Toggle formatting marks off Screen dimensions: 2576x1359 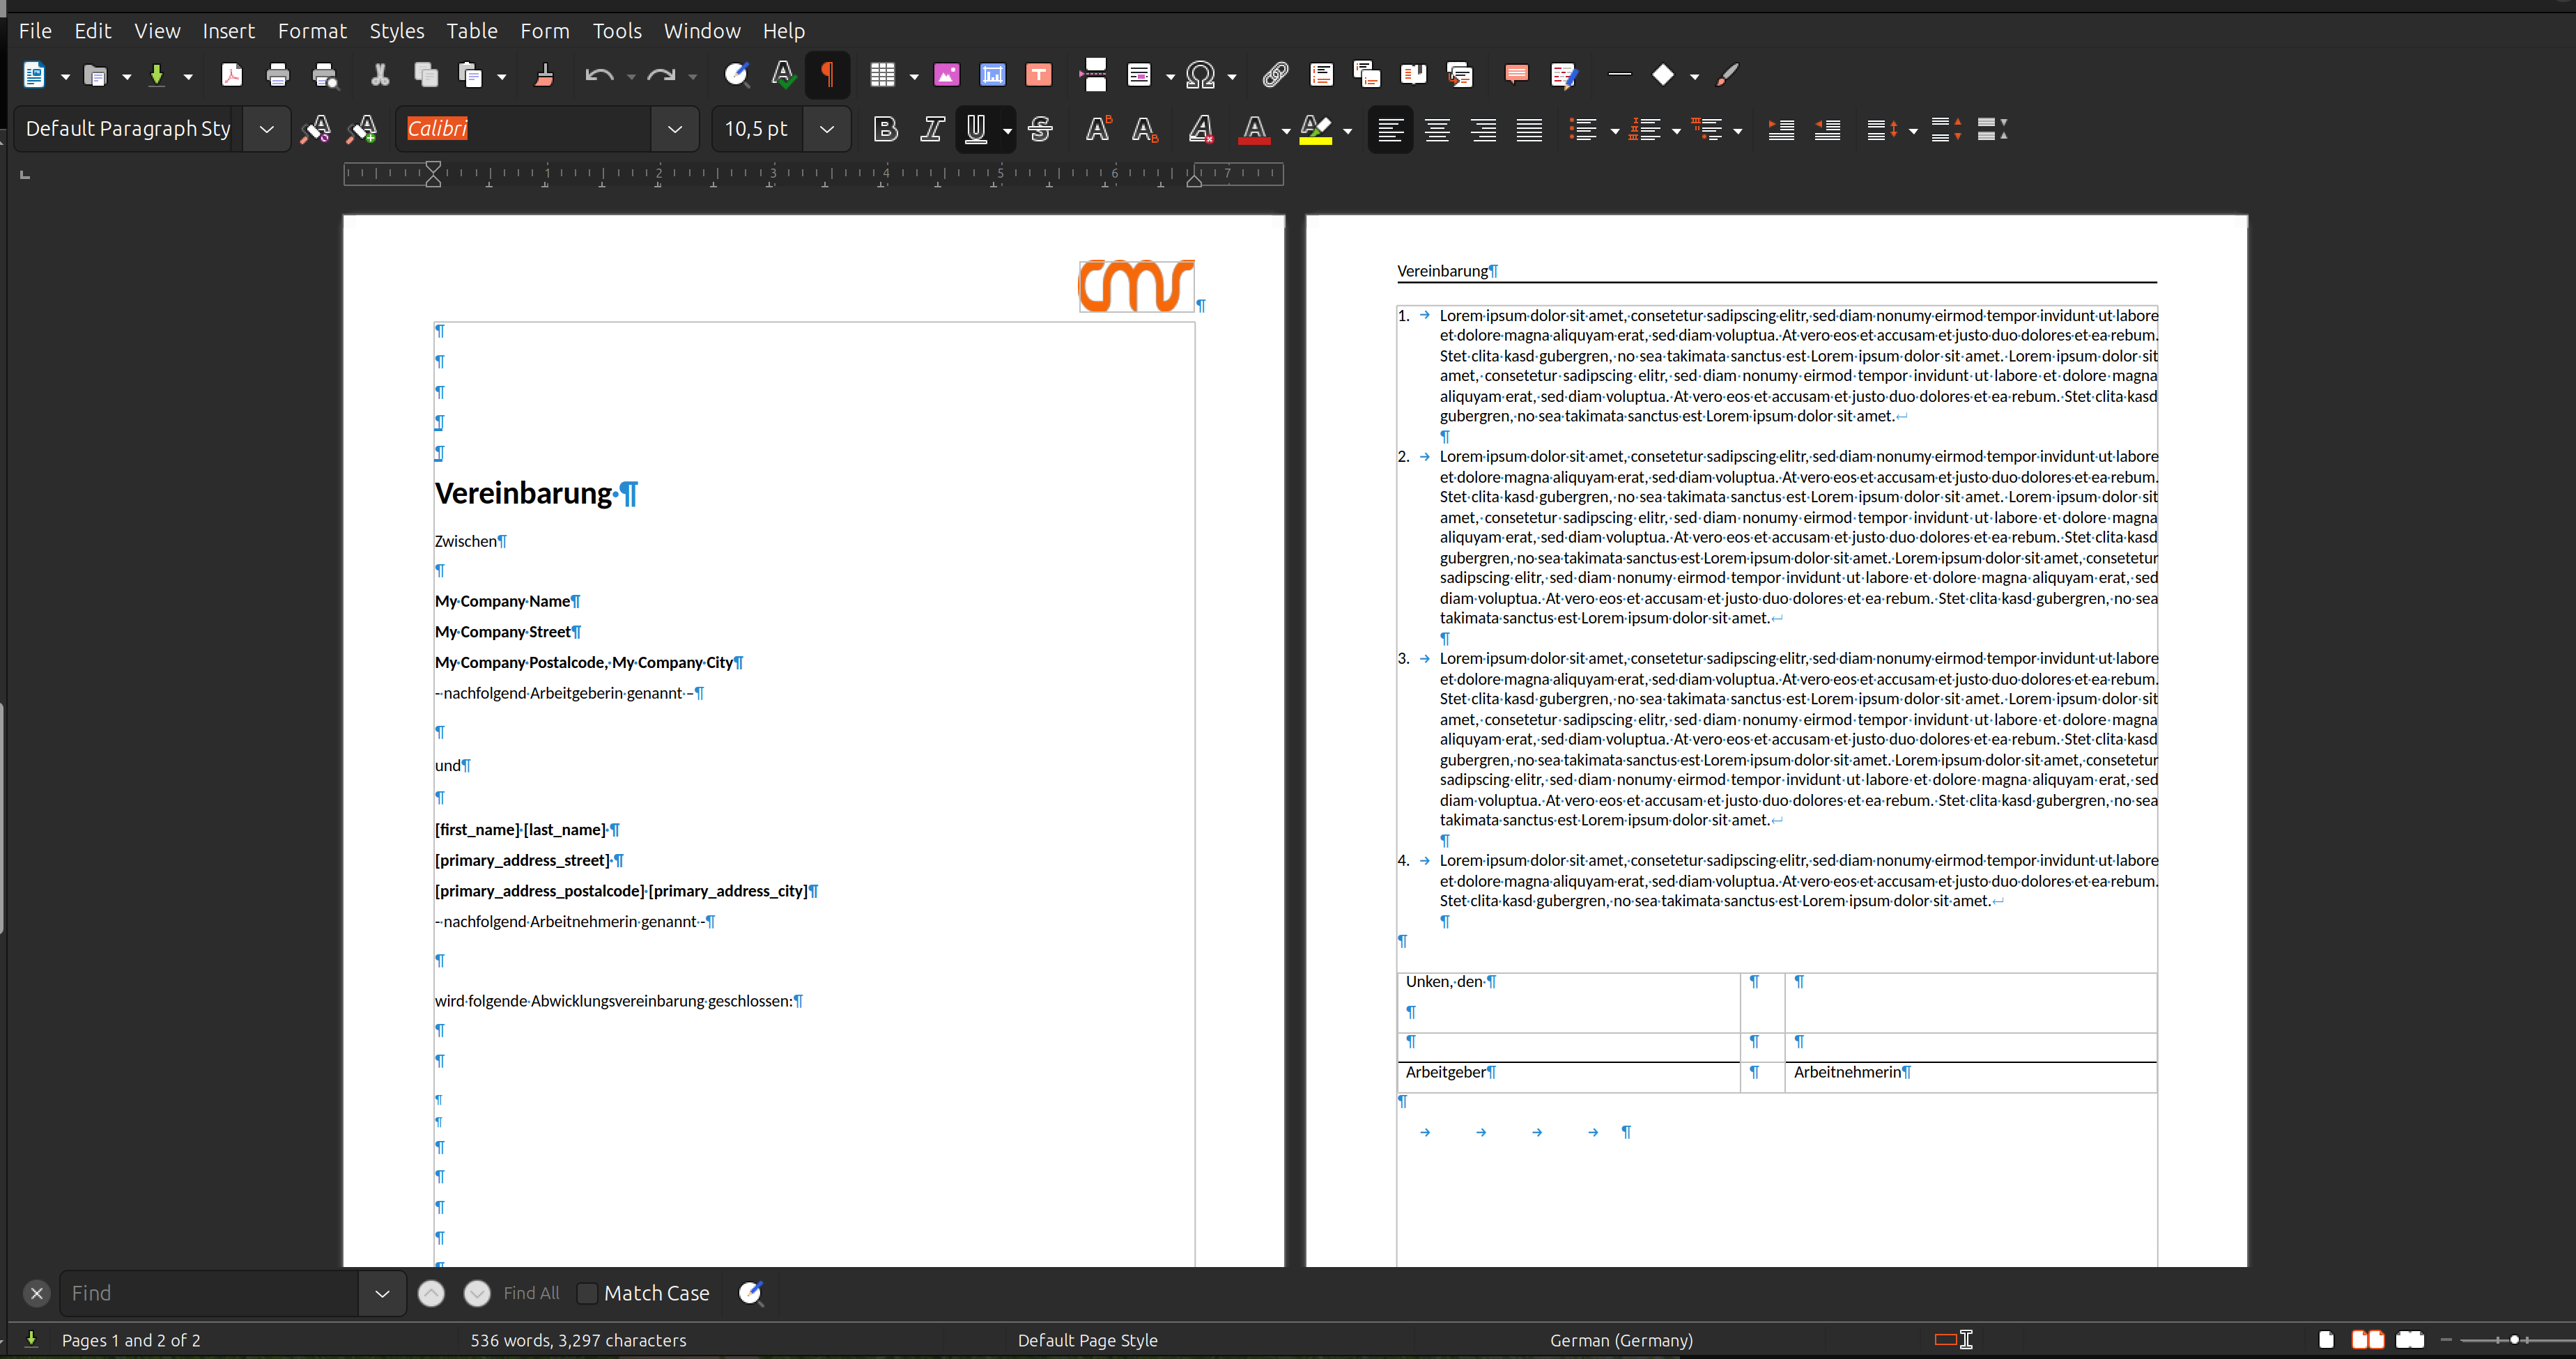pyautogui.click(x=827, y=75)
